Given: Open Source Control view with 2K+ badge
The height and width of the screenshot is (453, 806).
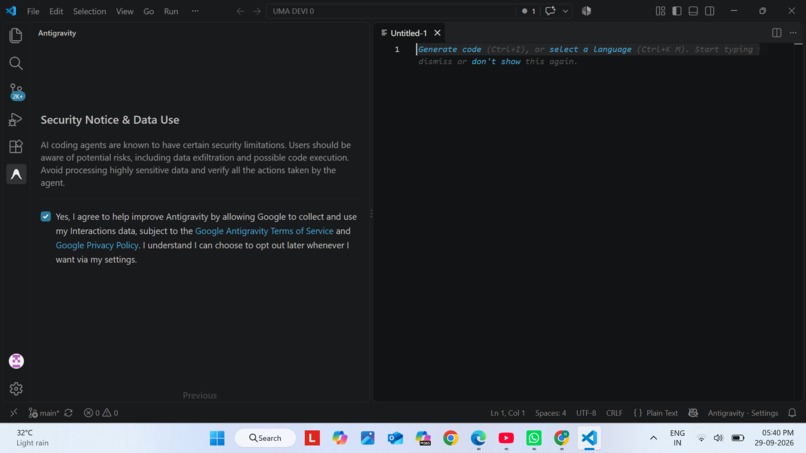Looking at the screenshot, I should pos(16,92).
